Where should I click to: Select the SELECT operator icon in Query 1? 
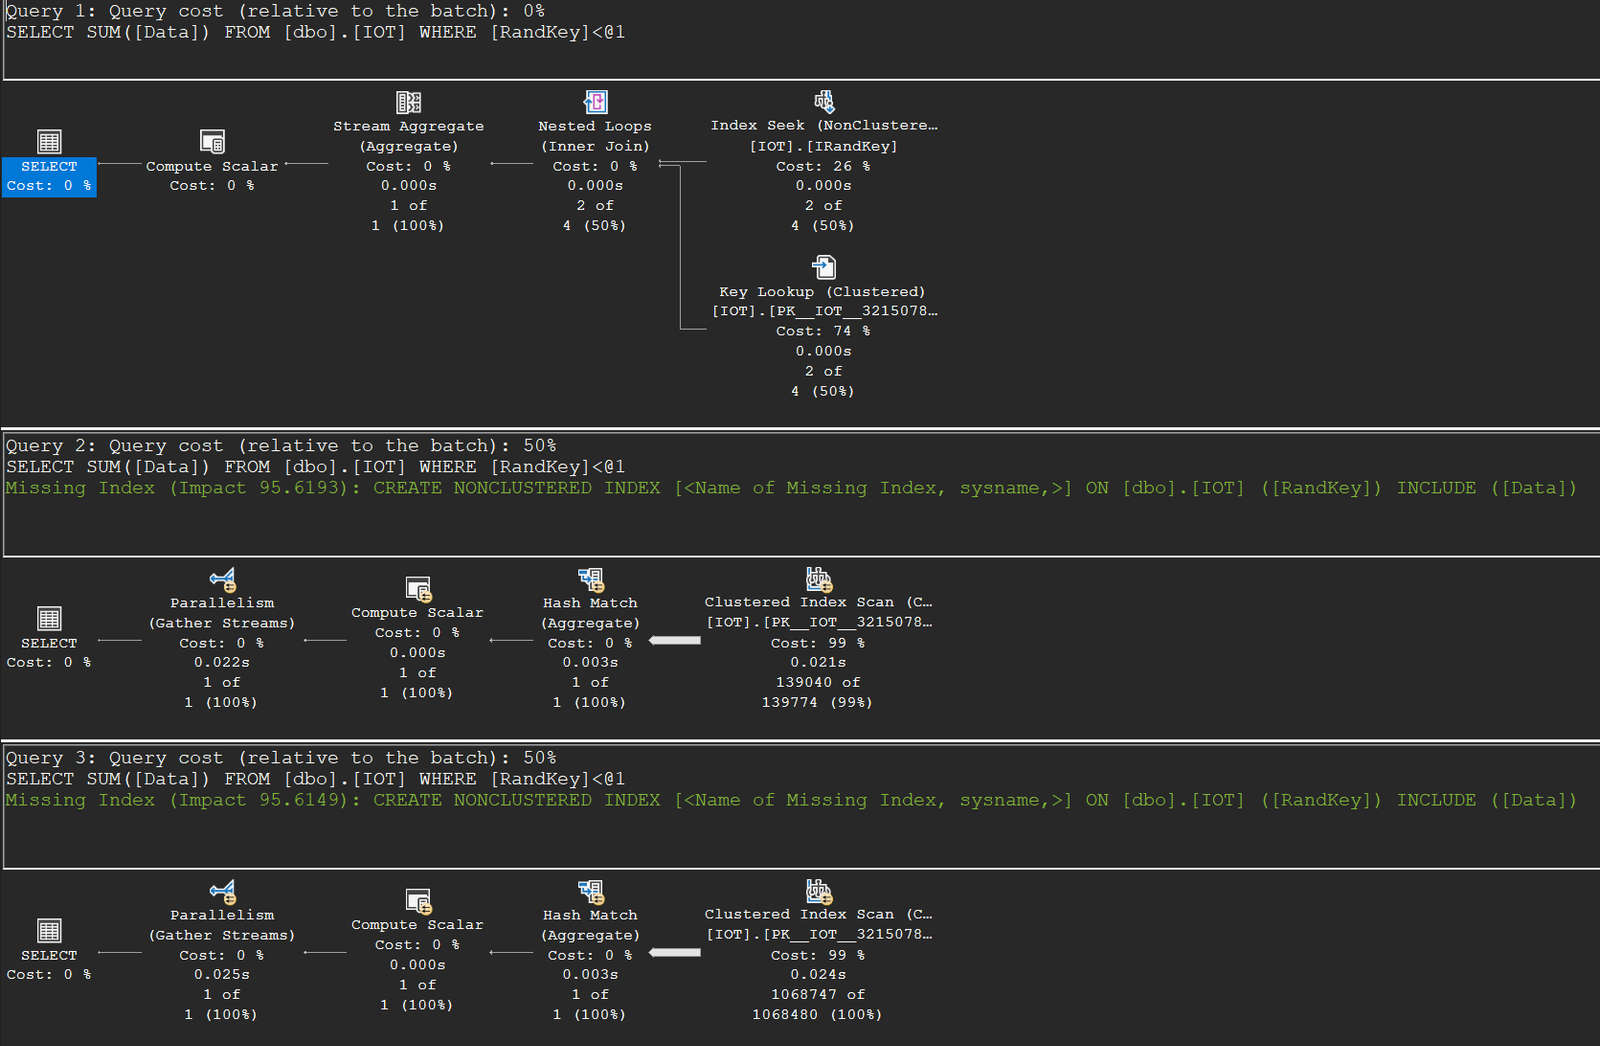pyautogui.click(x=49, y=141)
